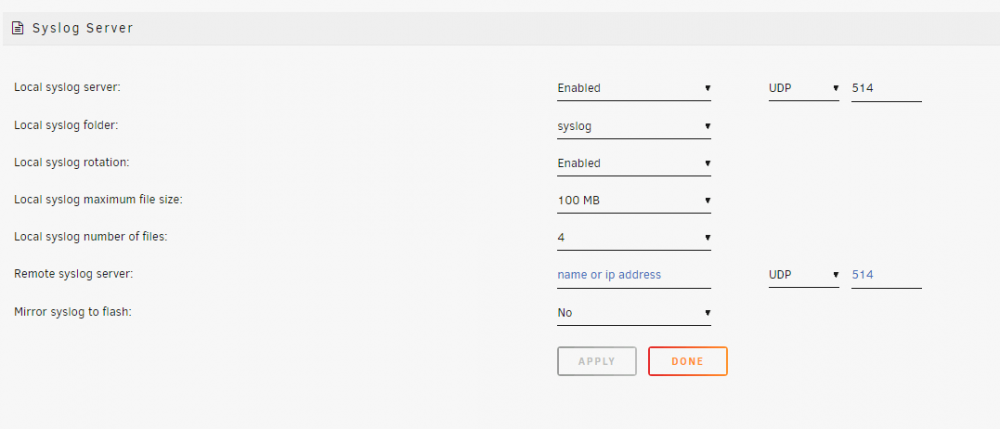The image size is (1000, 429).
Task: Click the Syslog Server heading text
Action: (82, 28)
